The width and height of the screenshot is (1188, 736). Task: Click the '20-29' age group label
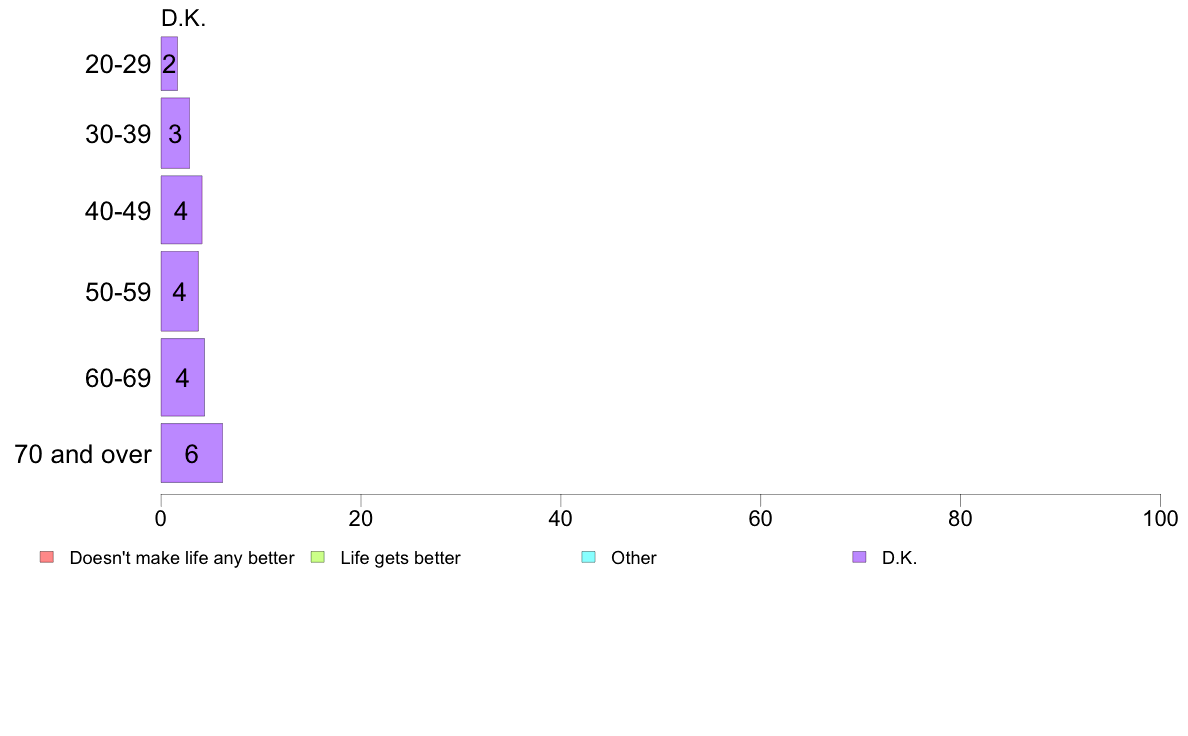(x=118, y=64)
